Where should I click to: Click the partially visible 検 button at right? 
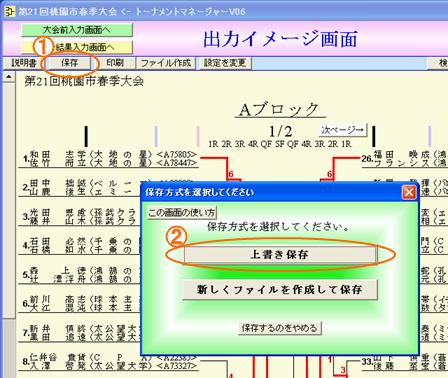tap(439, 63)
